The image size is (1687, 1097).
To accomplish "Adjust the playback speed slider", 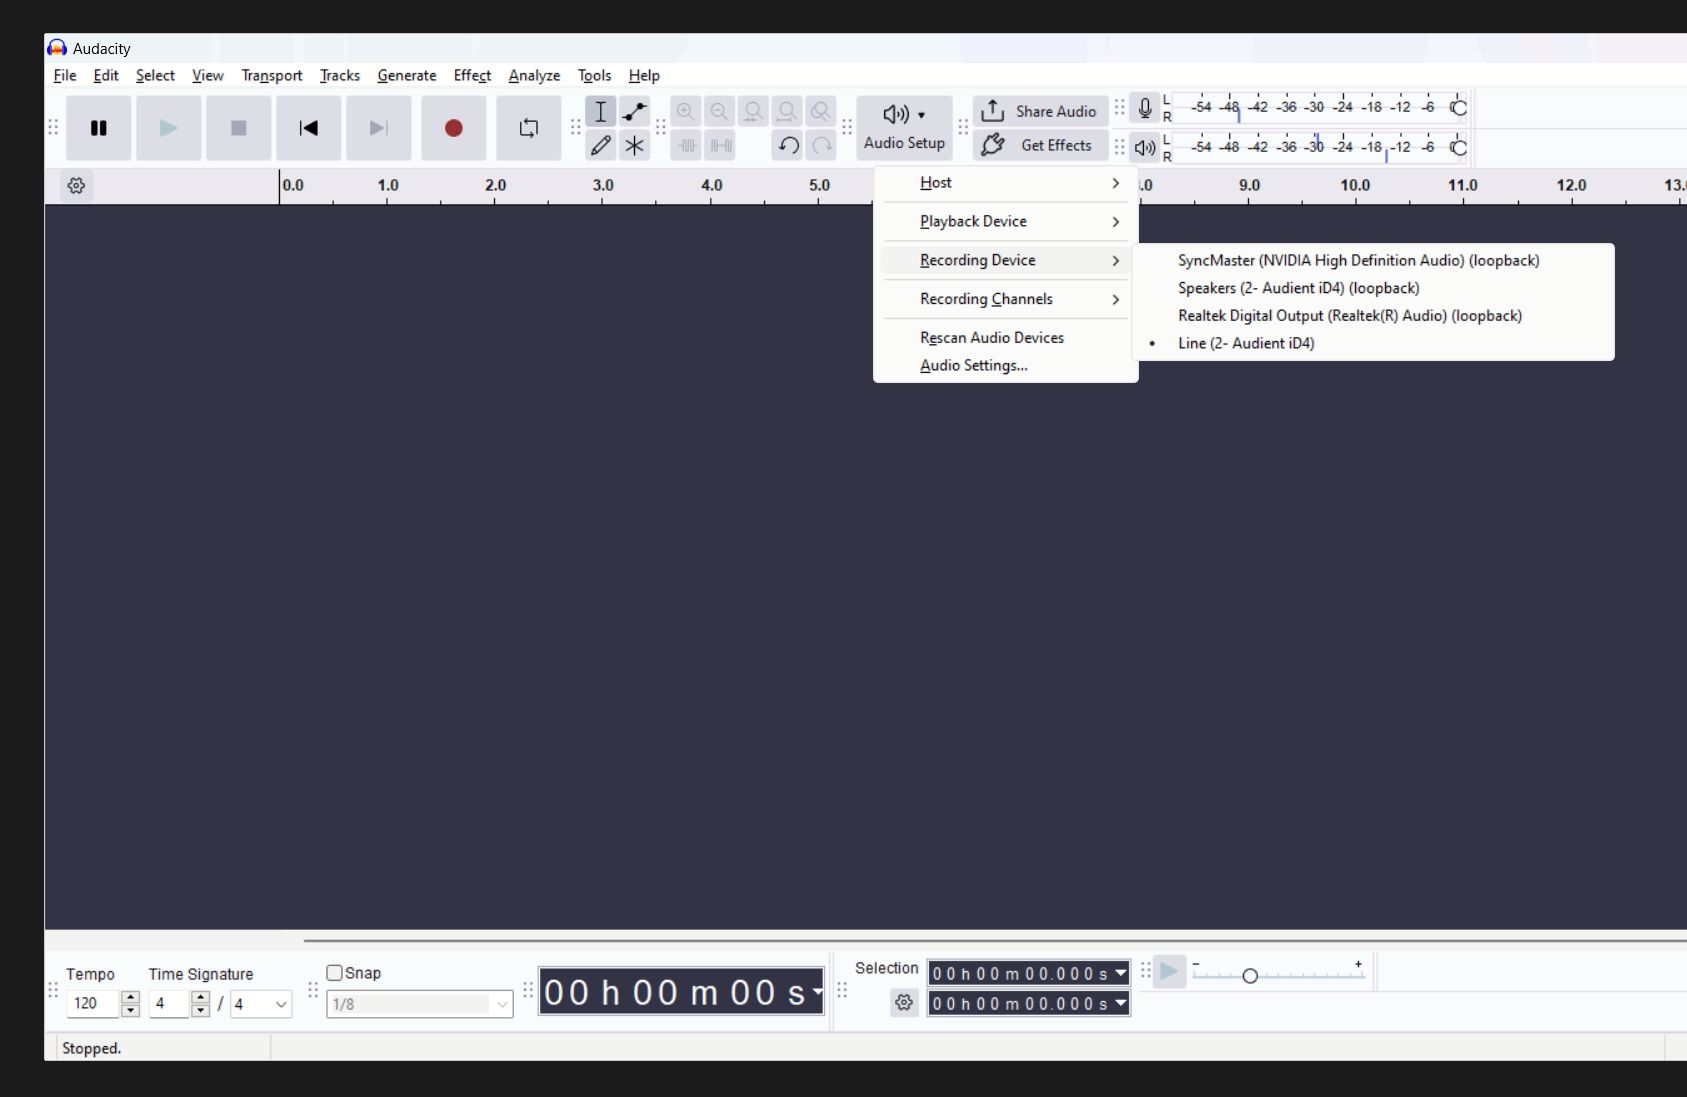I will (1249, 975).
